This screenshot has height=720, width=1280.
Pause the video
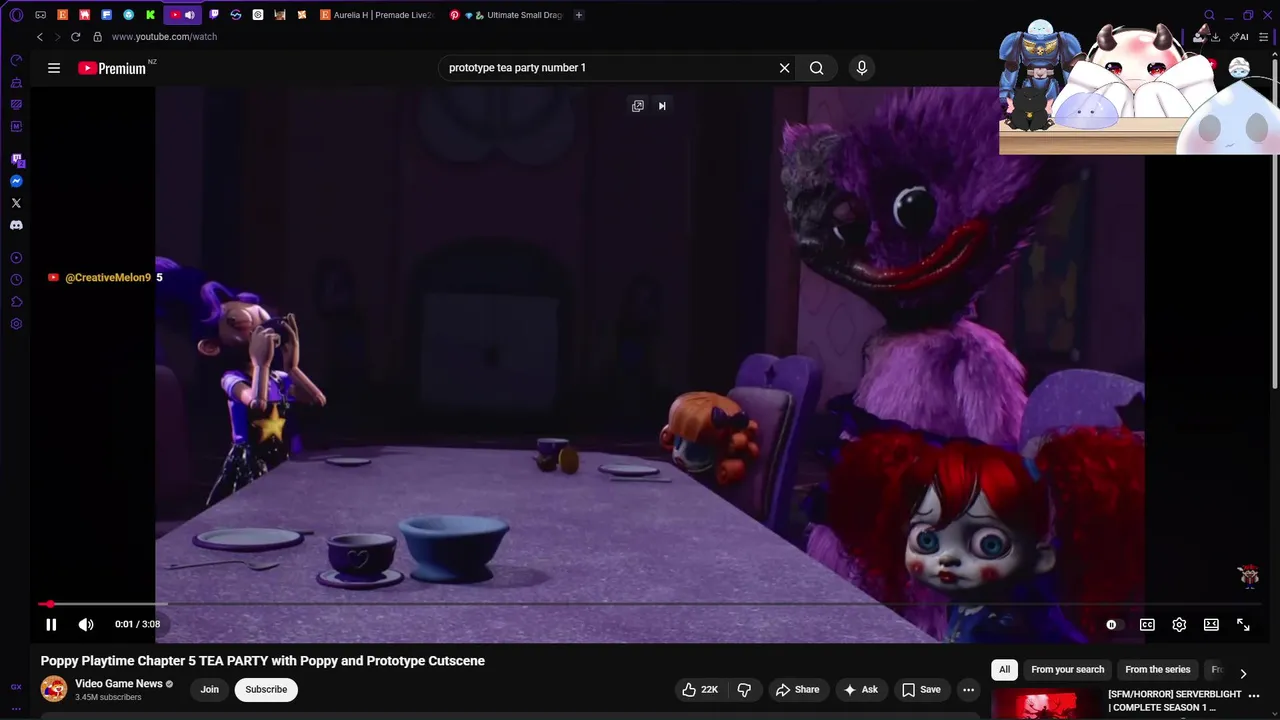[51, 625]
